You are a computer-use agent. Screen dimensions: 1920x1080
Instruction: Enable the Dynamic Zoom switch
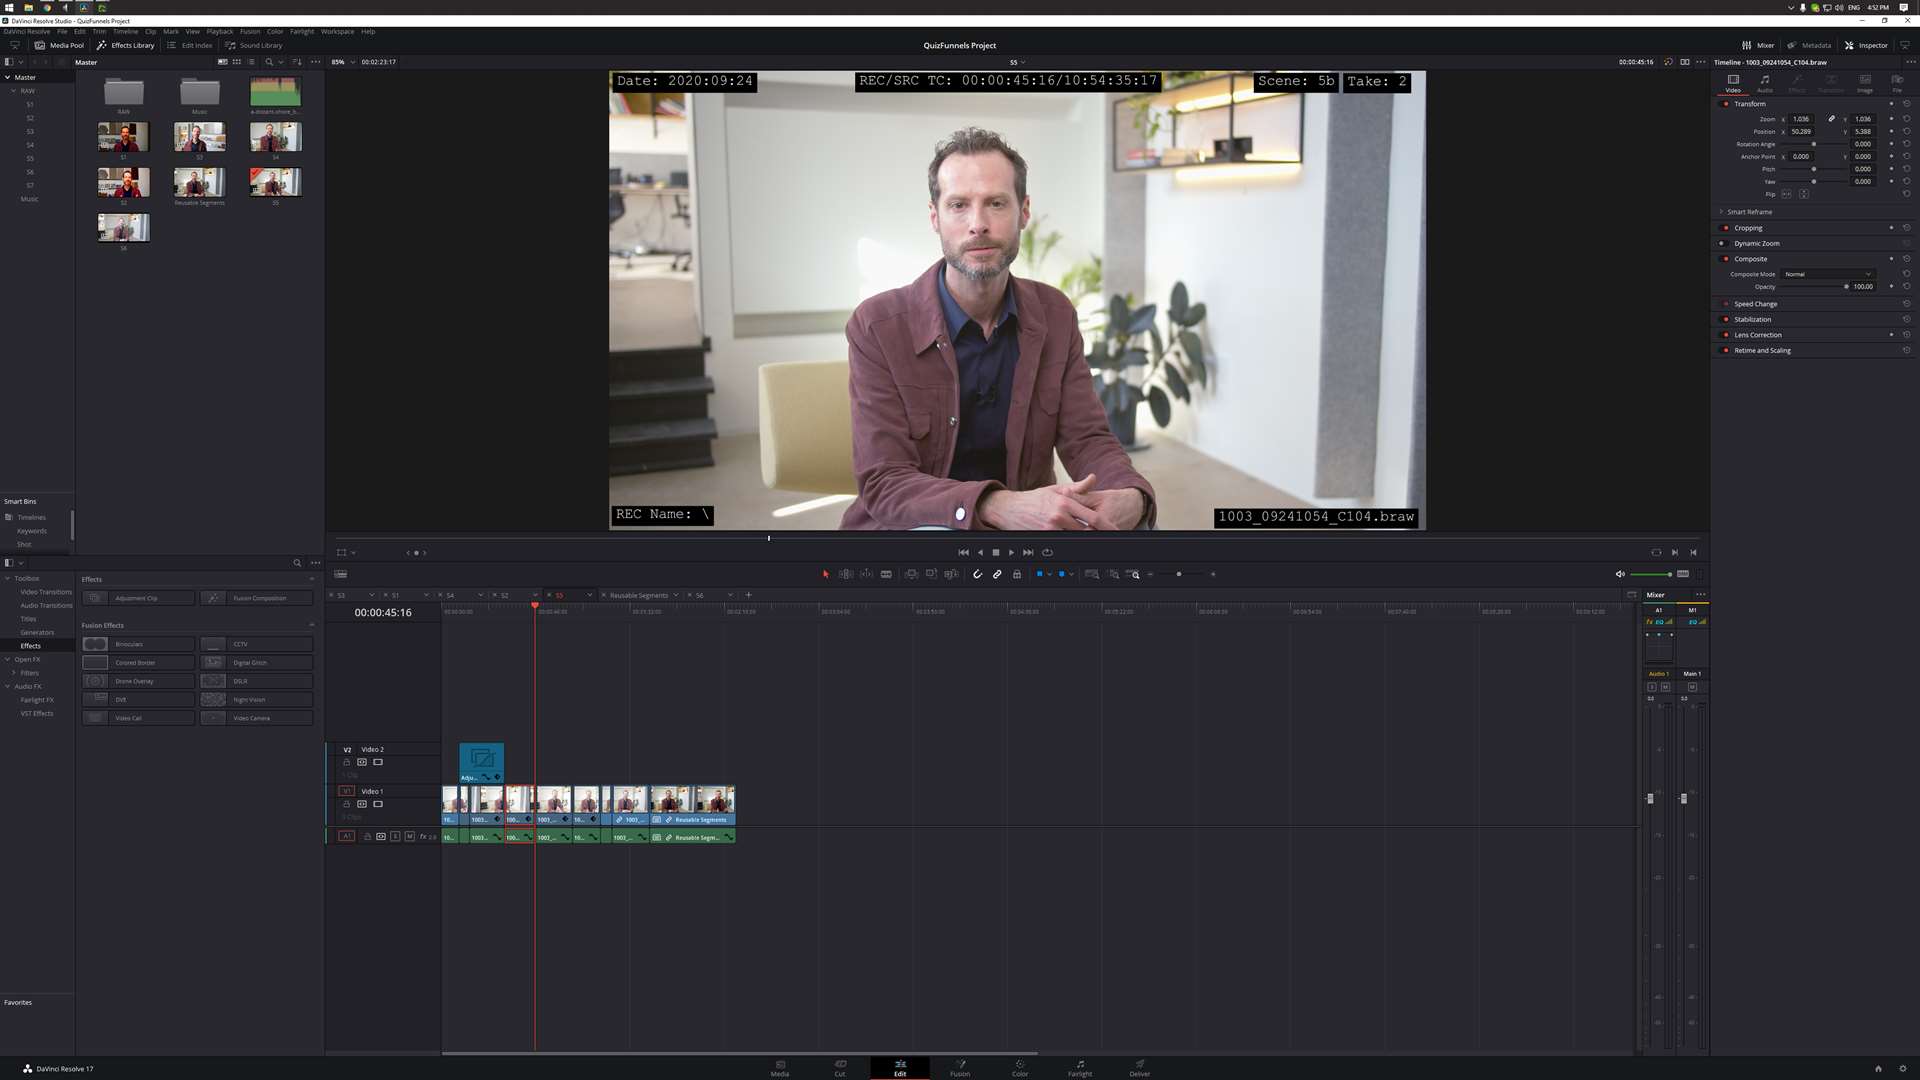point(1722,243)
